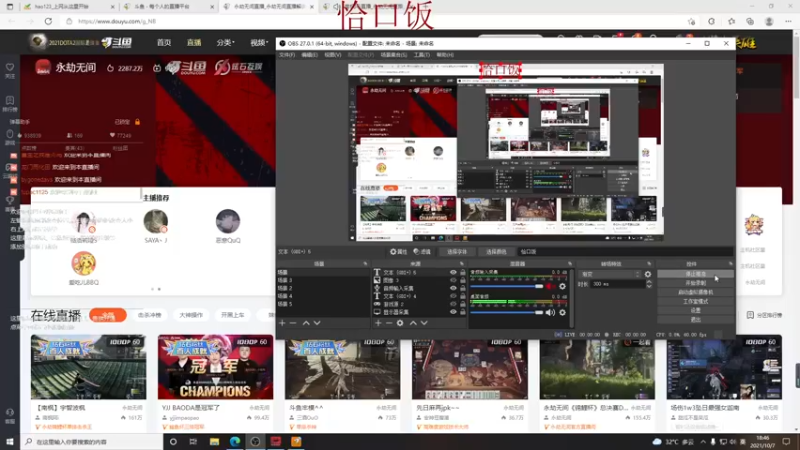Click the desktop audio volume slider

point(507,312)
